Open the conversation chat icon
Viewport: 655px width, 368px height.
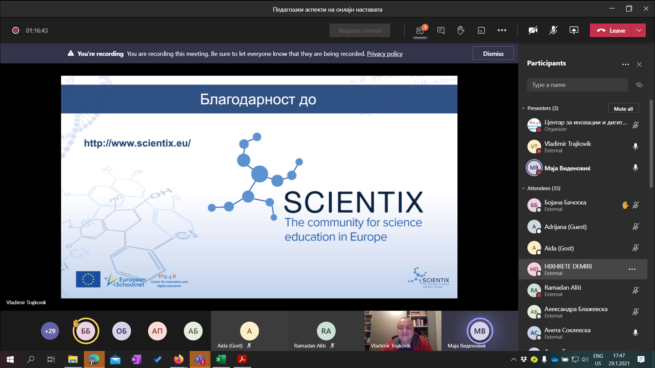pos(441,30)
